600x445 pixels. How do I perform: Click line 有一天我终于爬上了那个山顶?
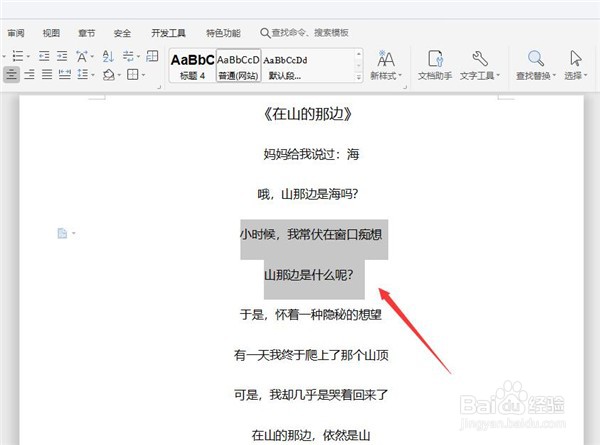311,355
